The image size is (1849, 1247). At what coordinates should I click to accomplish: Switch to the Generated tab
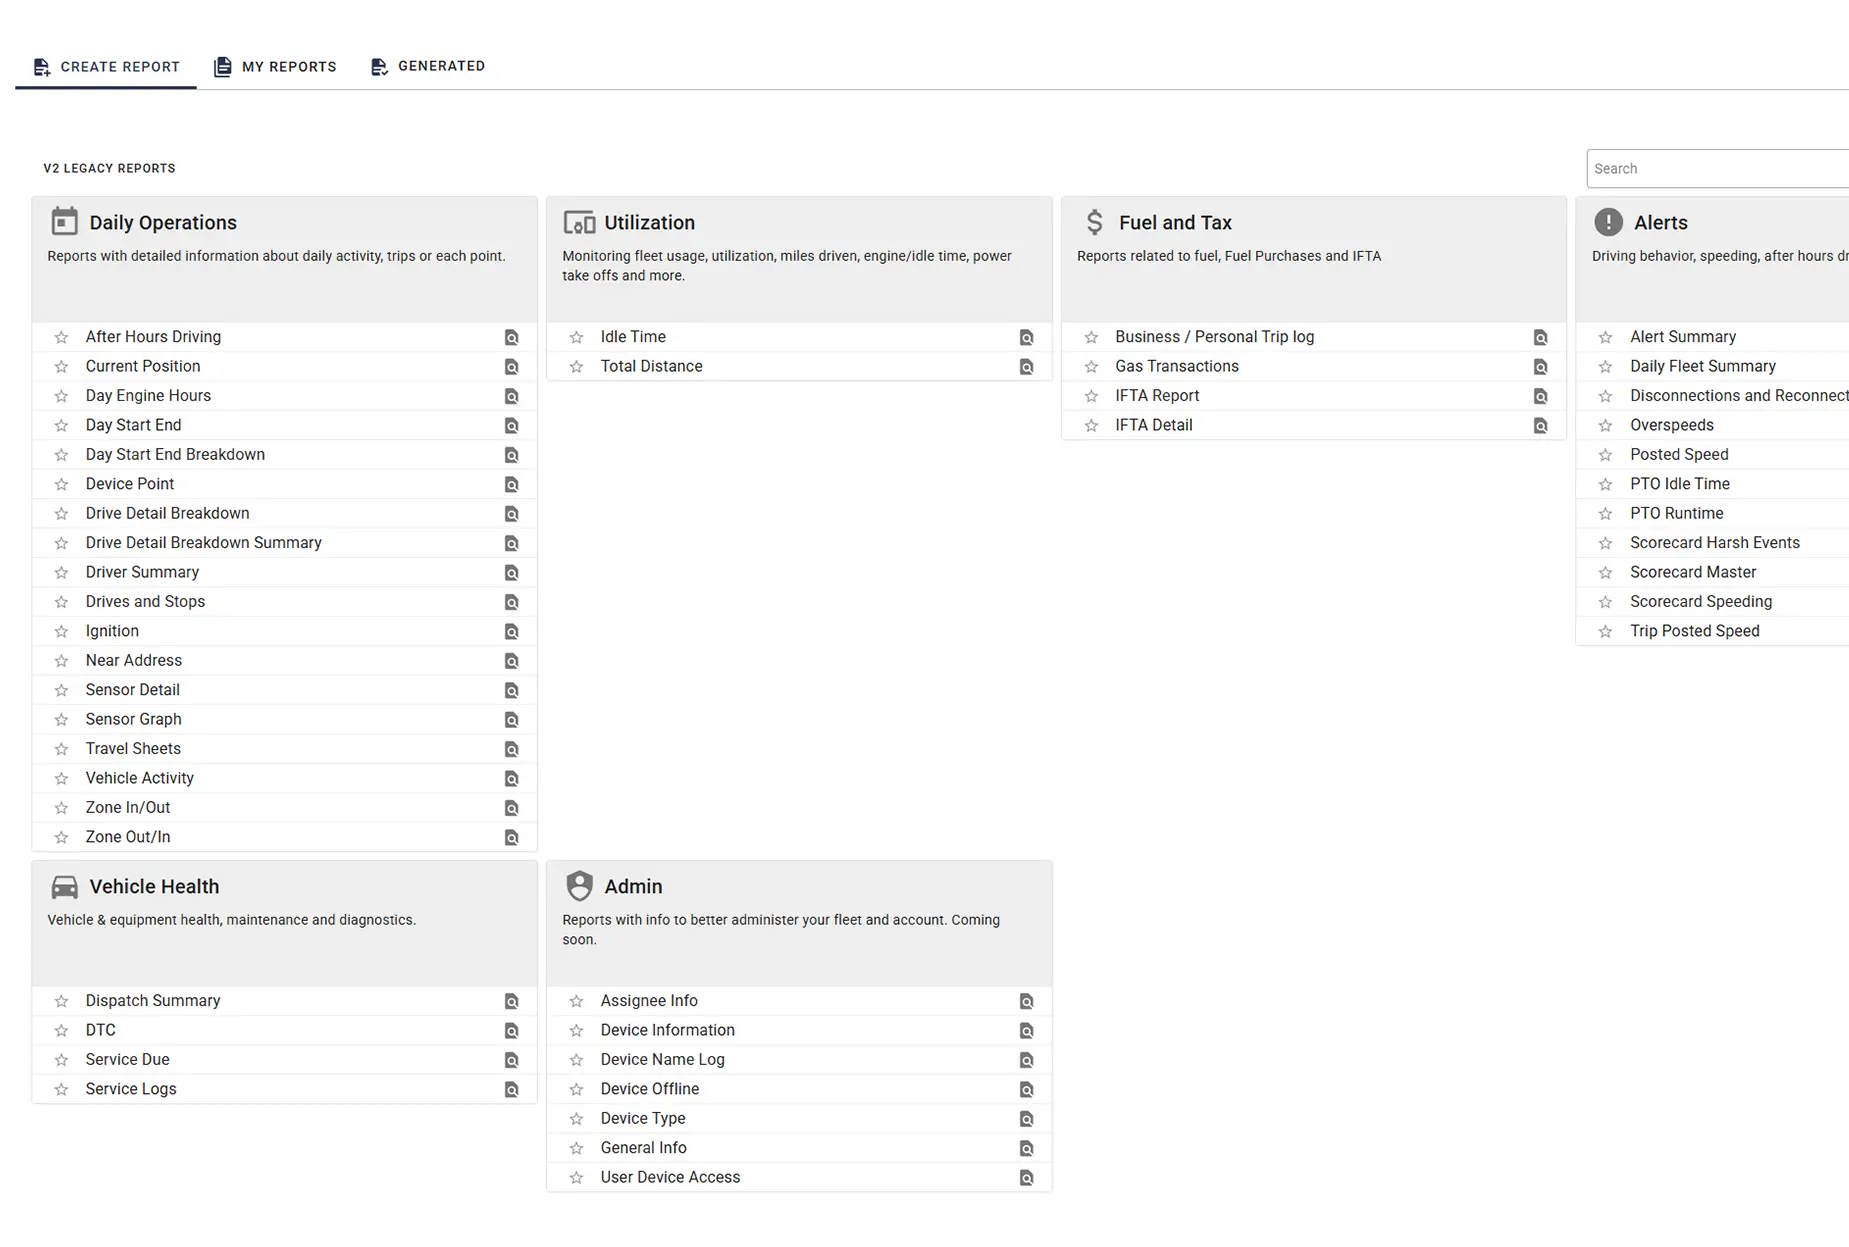[x=428, y=66]
